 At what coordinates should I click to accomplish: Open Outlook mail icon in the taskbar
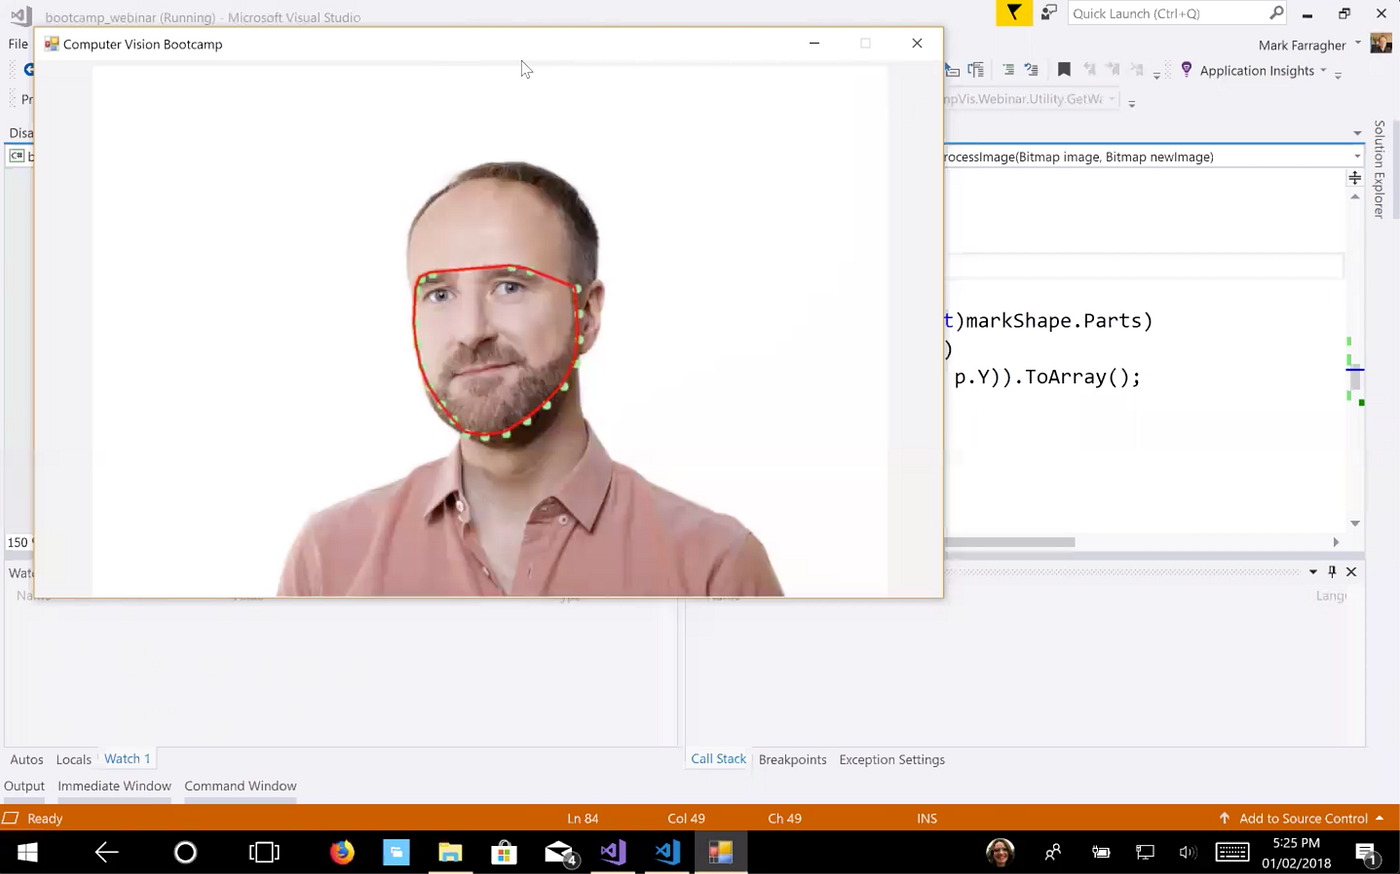[x=559, y=853]
